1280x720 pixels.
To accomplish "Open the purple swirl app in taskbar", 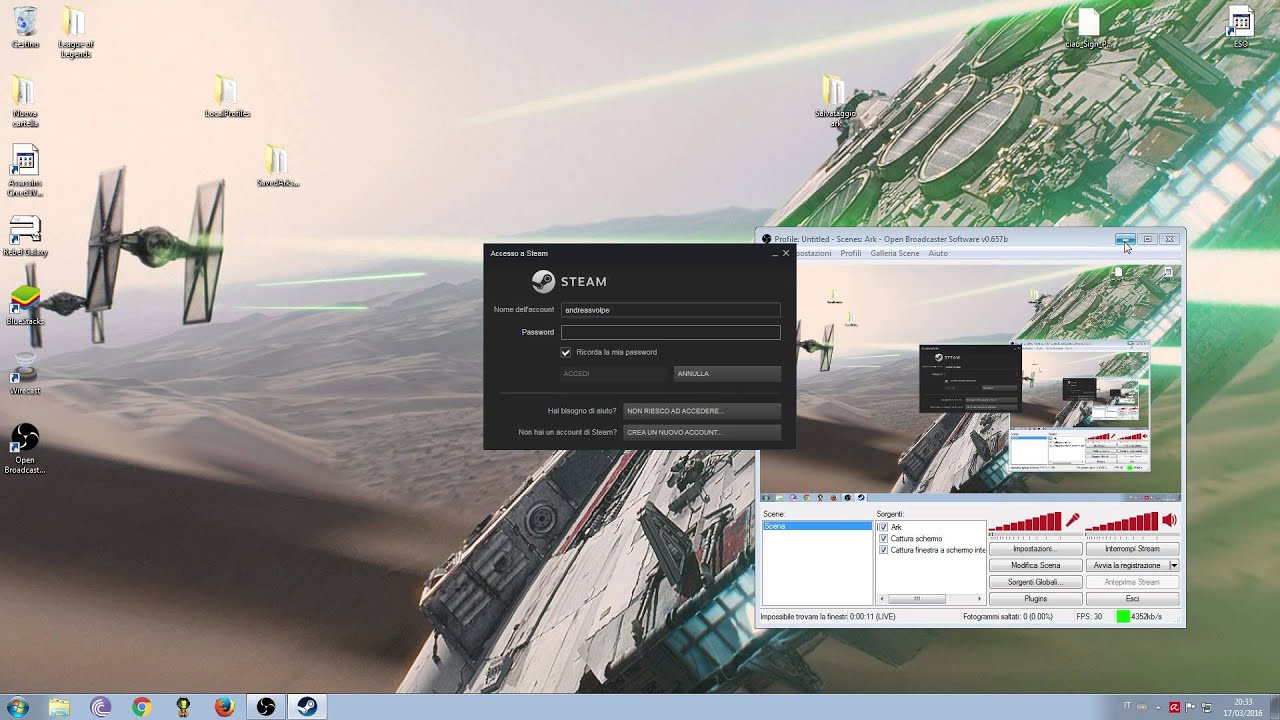I will point(100,707).
